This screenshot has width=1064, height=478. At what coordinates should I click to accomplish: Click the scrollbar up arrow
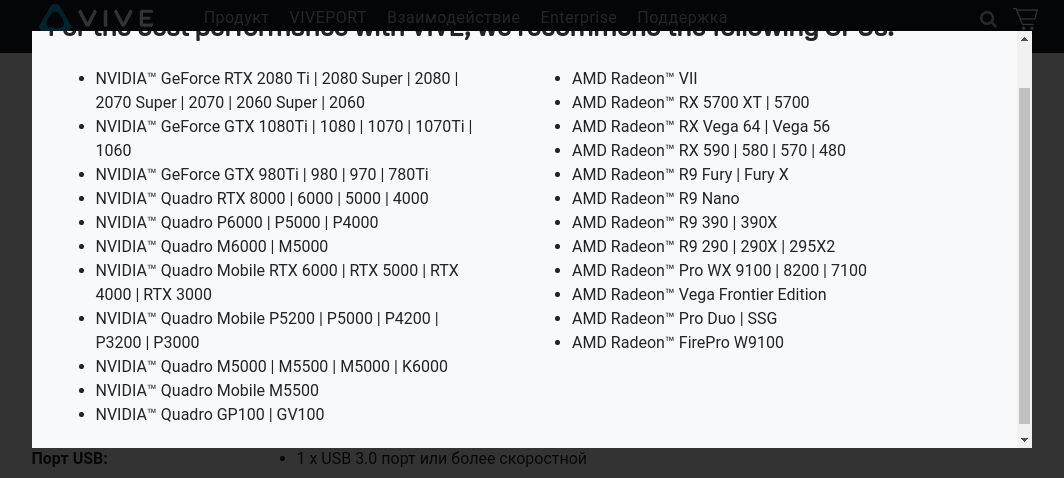click(x=1024, y=40)
